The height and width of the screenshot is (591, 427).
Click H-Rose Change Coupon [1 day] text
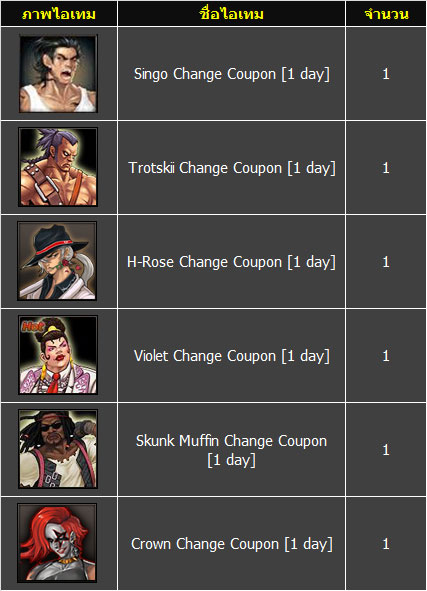click(x=231, y=262)
